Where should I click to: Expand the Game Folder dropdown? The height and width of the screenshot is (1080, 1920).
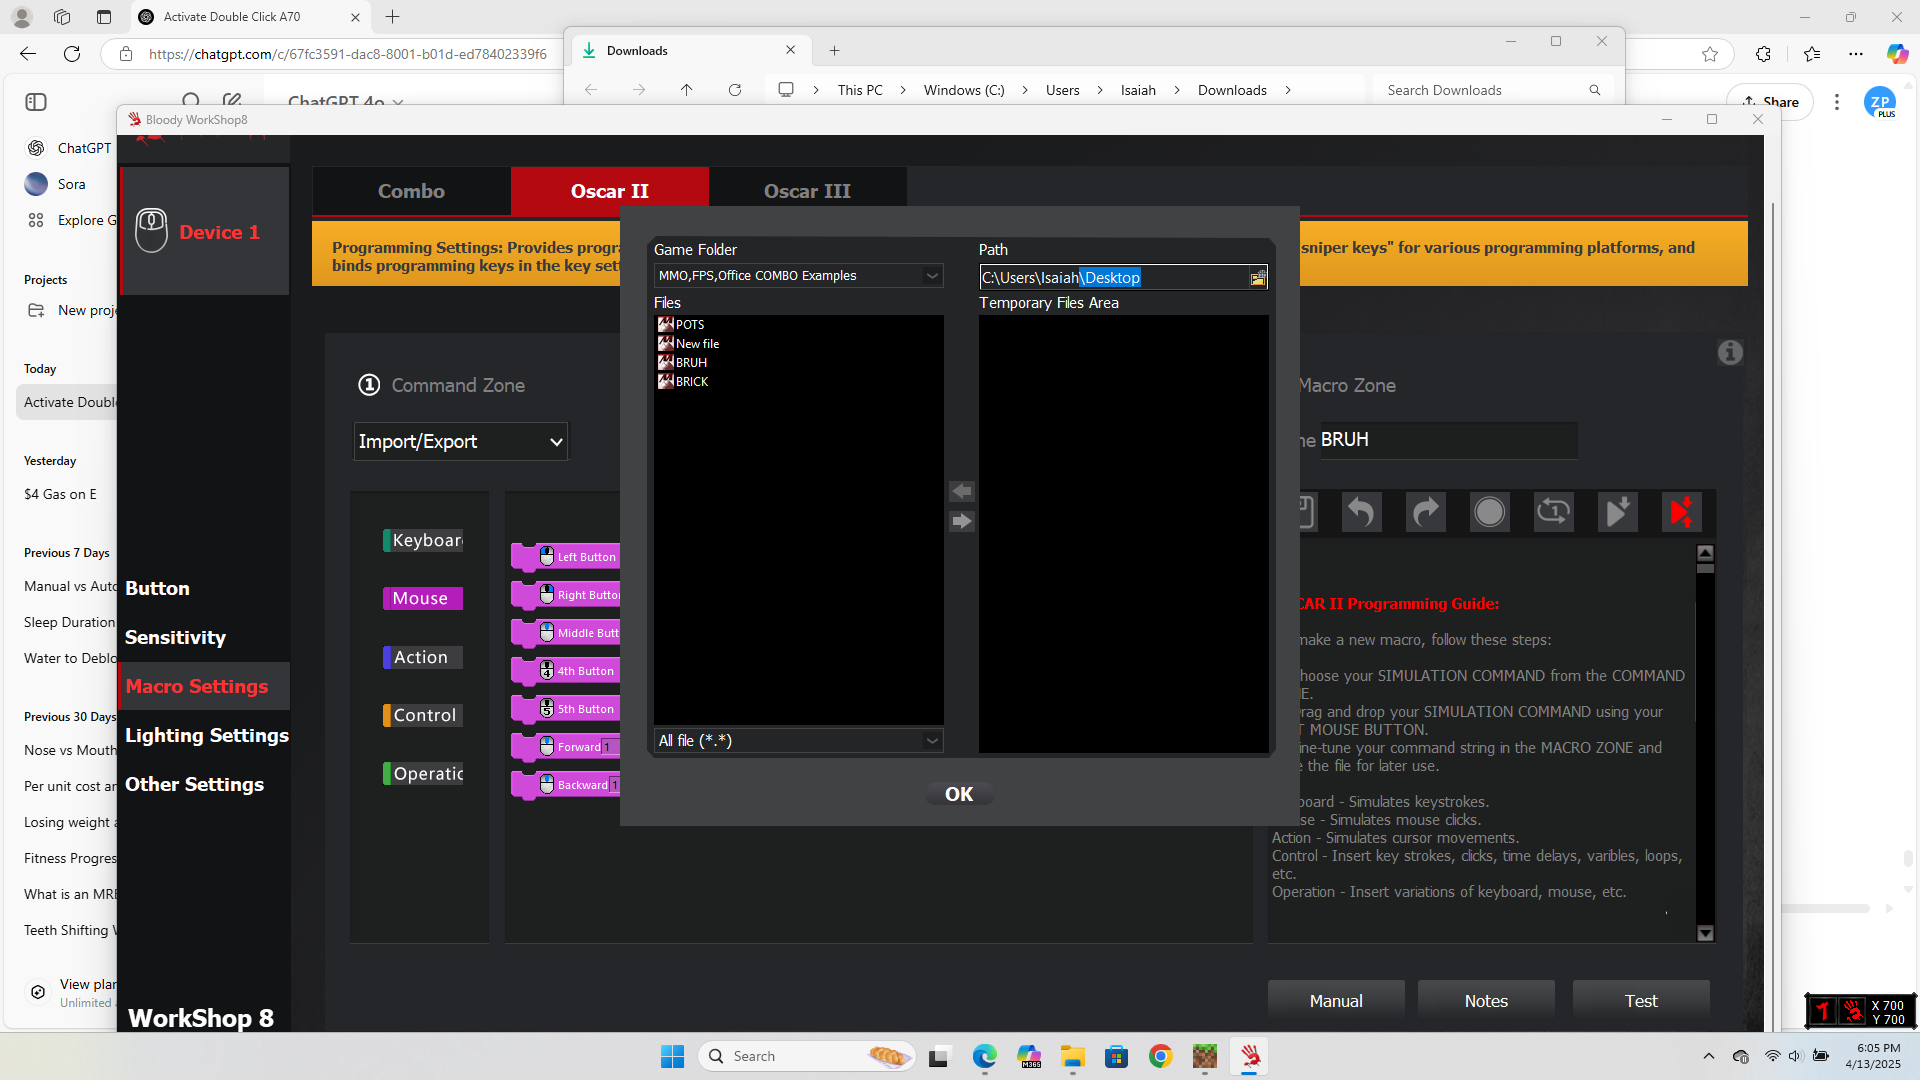click(x=931, y=276)
